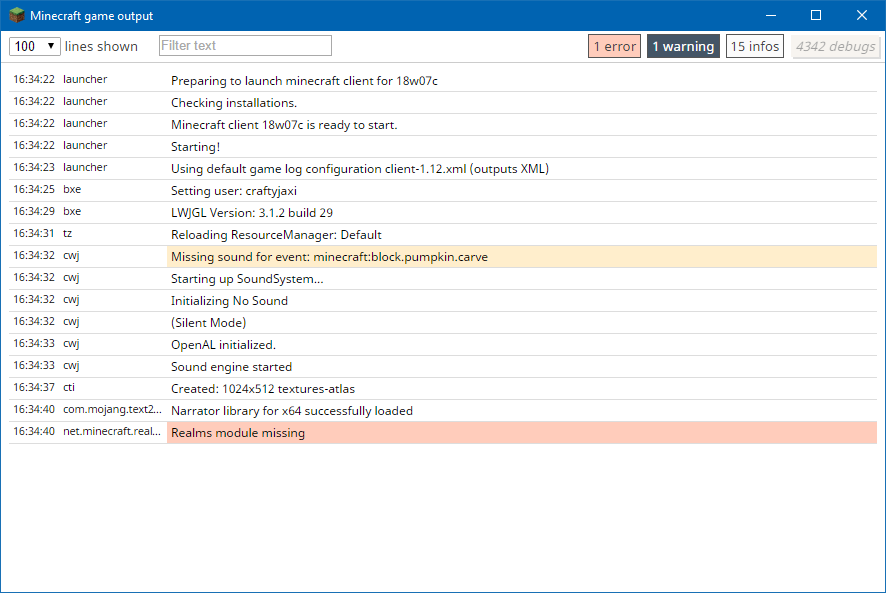This screenshot has width=886, height=593.
Task: Maximize the game output window
Action: 816,16
